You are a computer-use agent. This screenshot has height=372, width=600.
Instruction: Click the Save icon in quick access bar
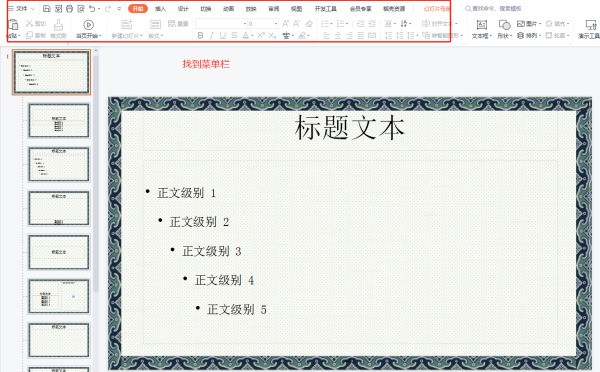coord(47,8)
